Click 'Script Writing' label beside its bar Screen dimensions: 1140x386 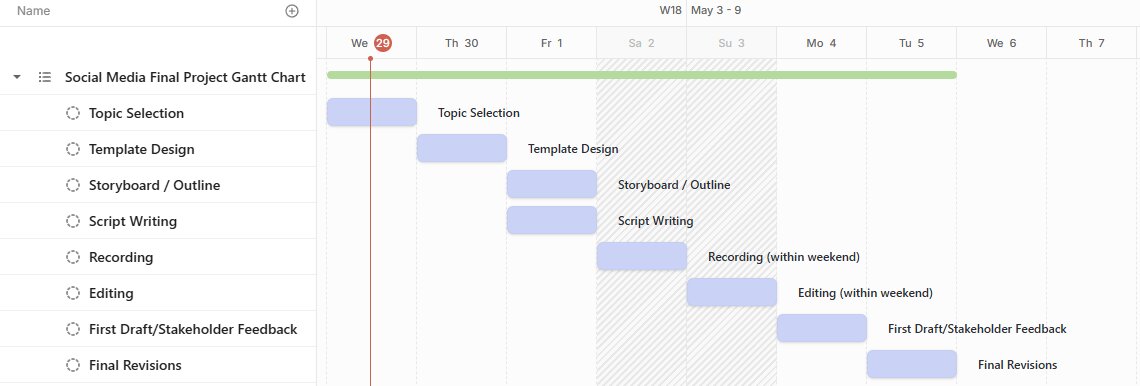tap(656, 221)
